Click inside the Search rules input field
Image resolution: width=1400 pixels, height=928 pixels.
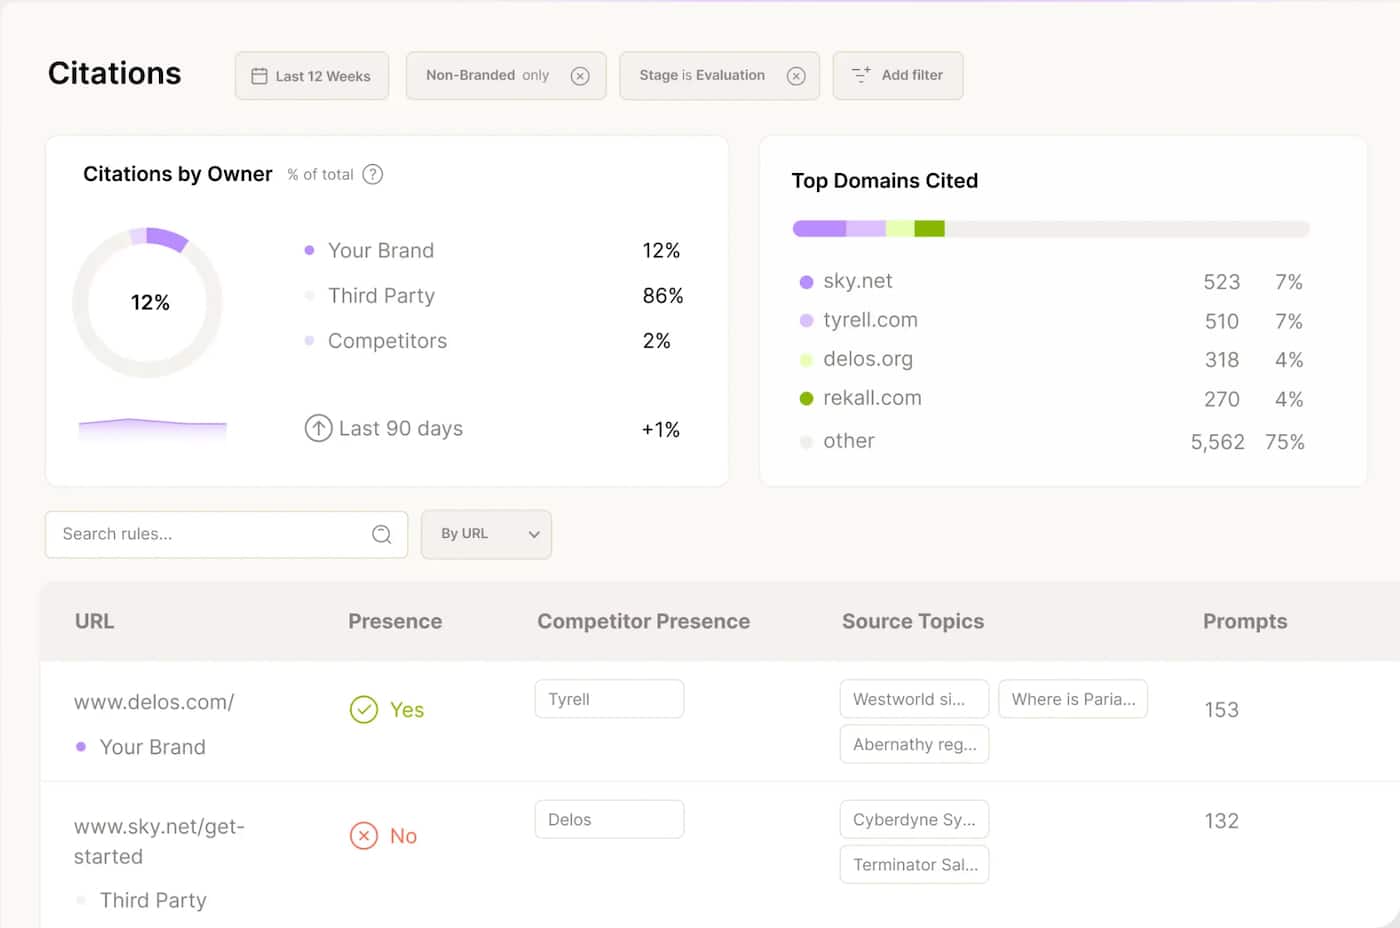click(x=200, y=534)
